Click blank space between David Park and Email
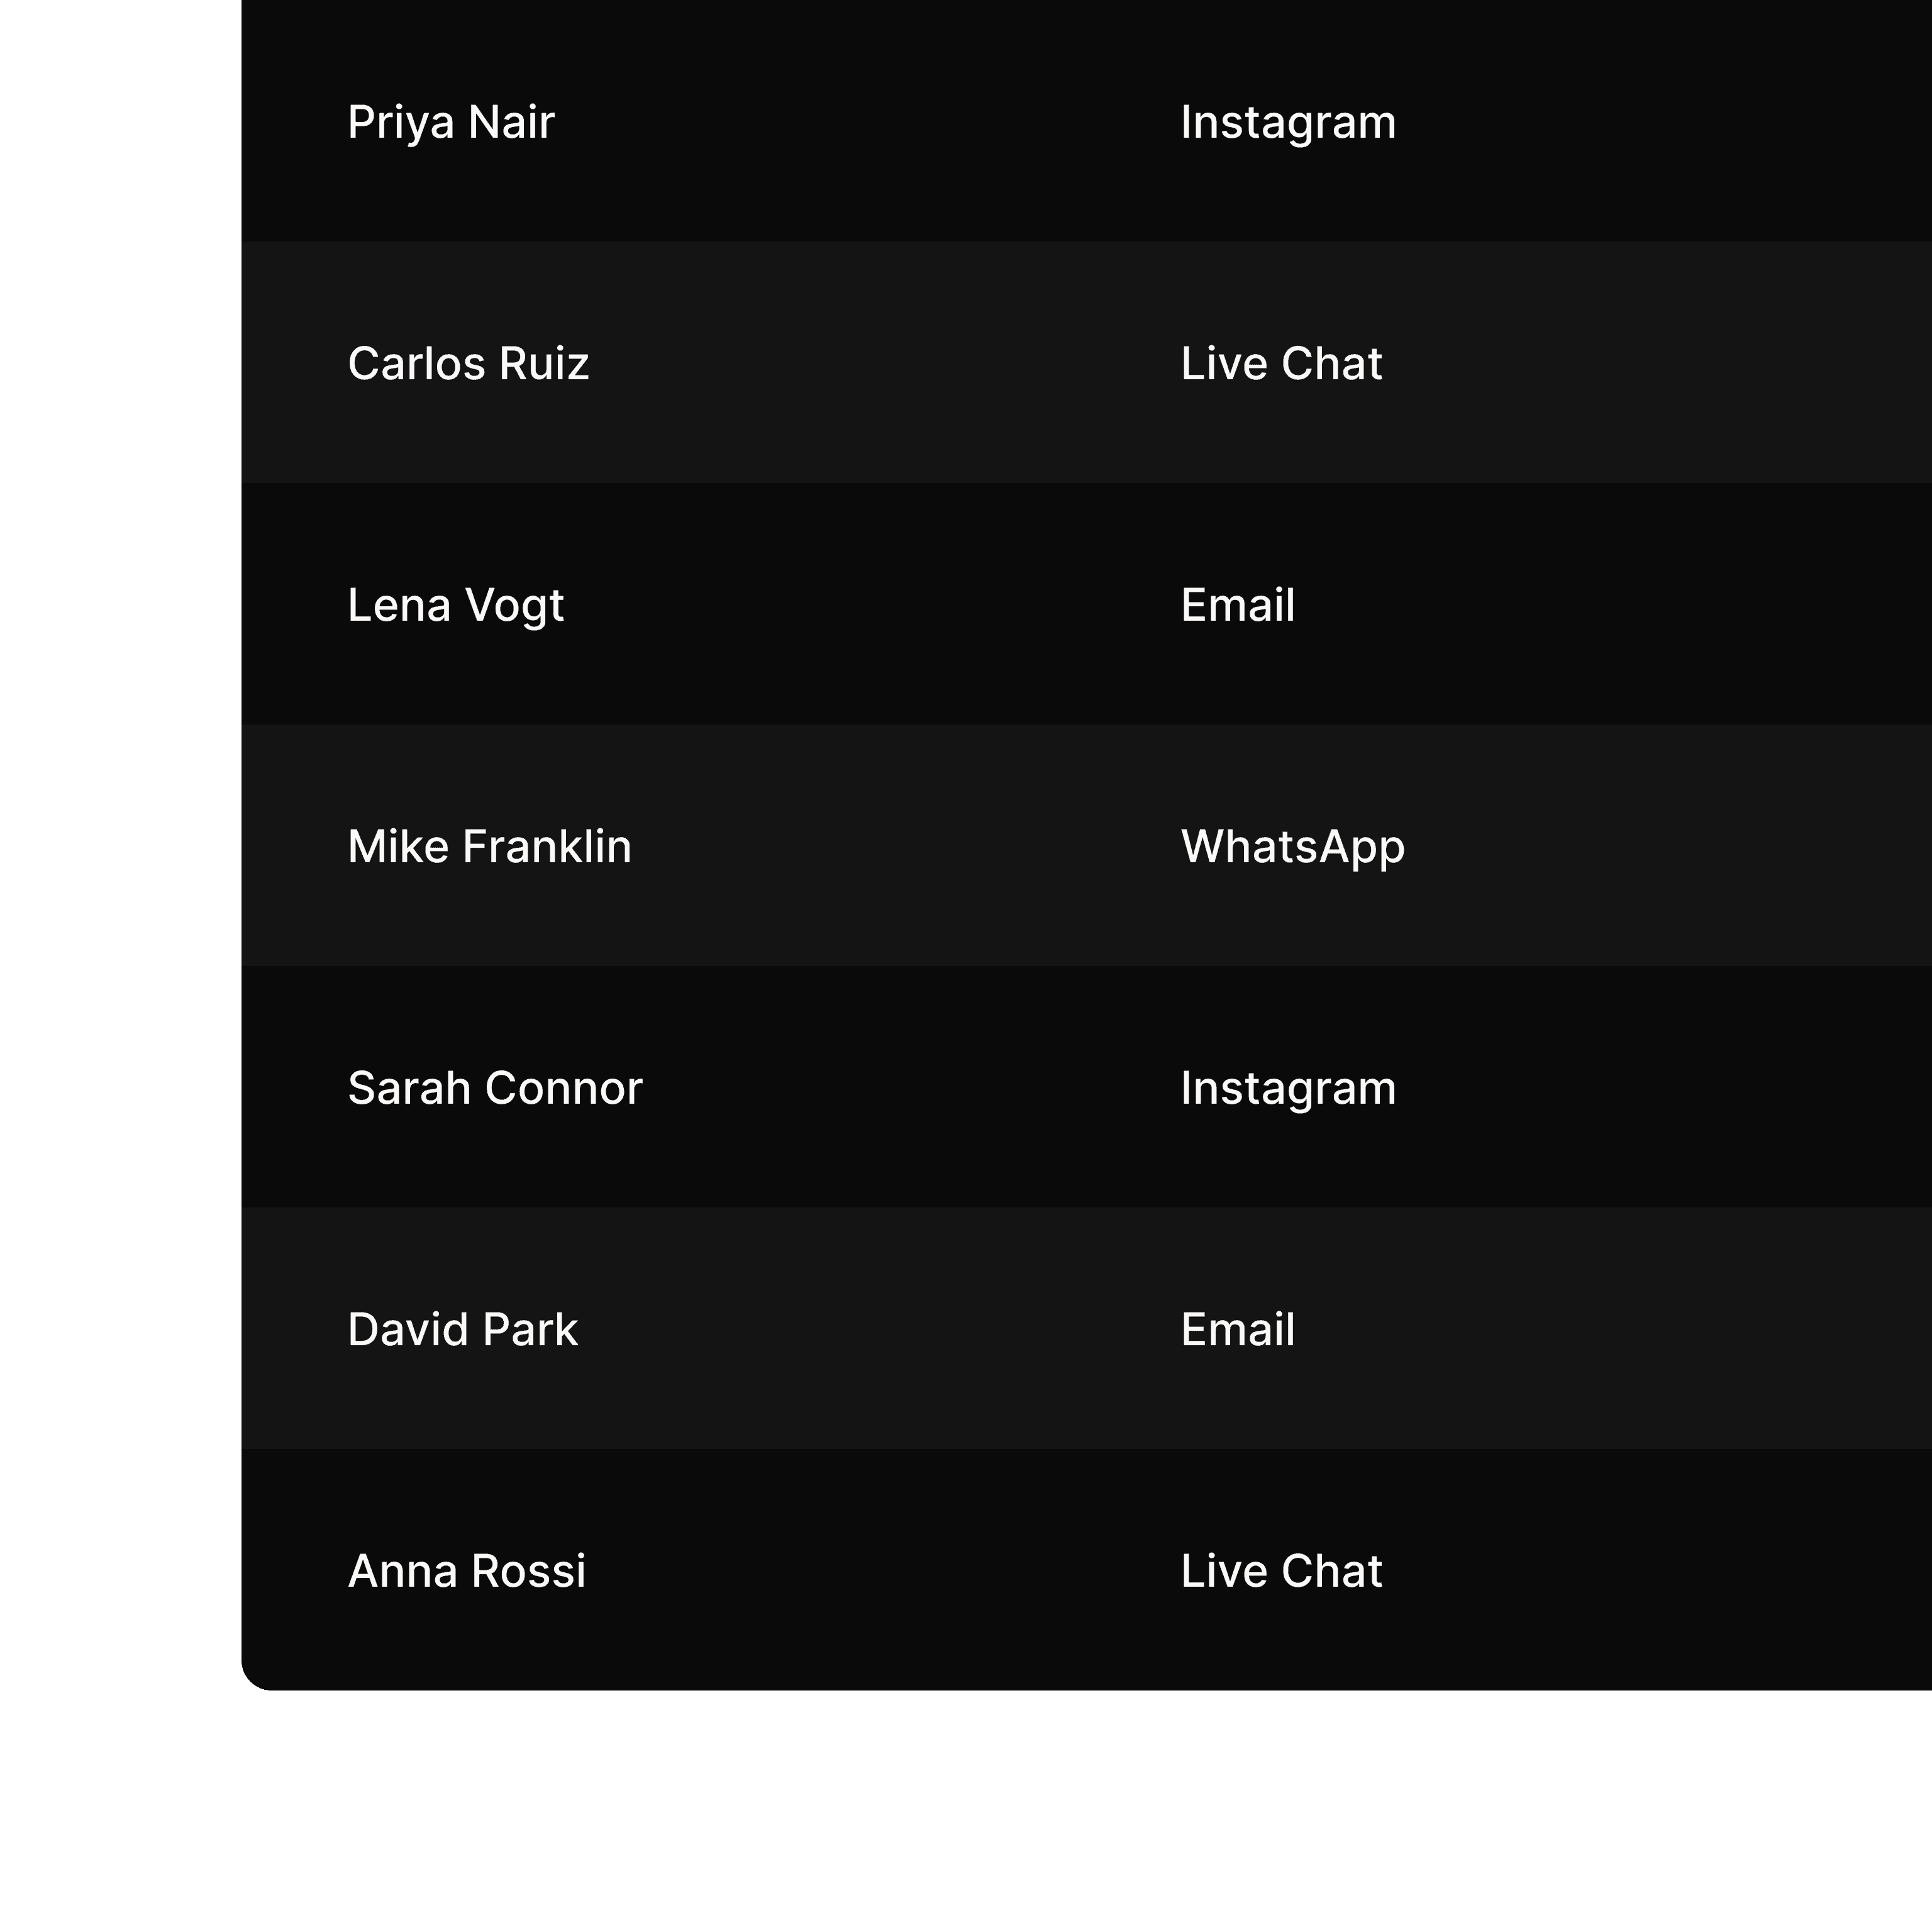The width and height of the screenshot is (1932, 1932). point(880,1329)
